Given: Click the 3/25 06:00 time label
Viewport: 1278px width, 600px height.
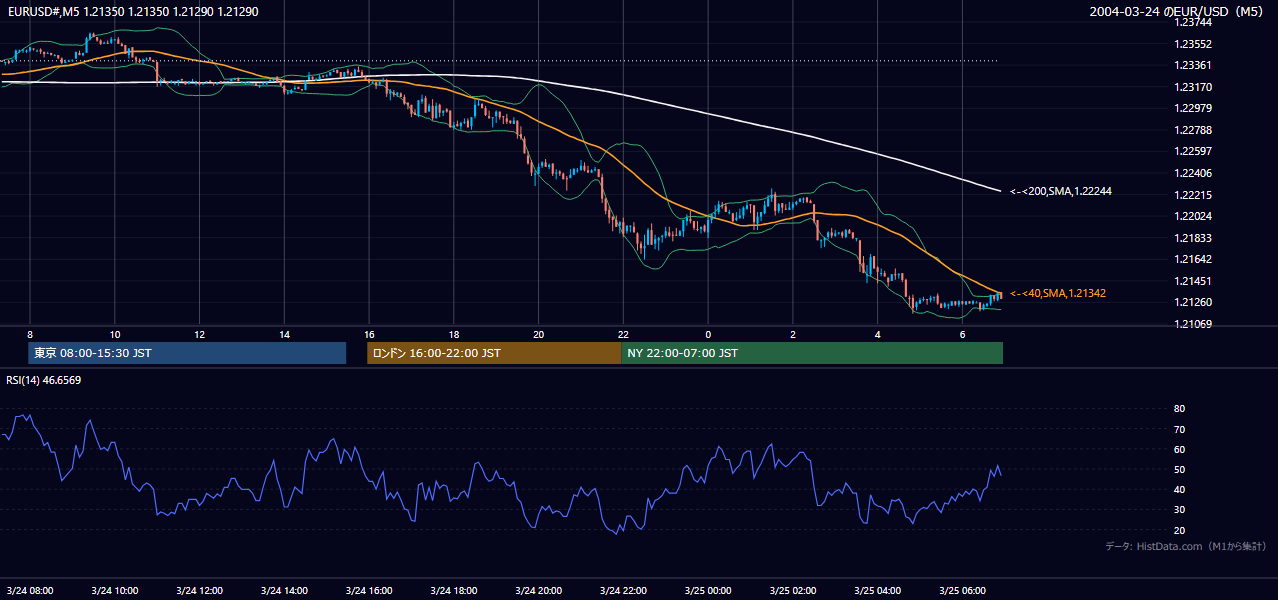Looking at the screenshot, I should click(x=962, y=591).
